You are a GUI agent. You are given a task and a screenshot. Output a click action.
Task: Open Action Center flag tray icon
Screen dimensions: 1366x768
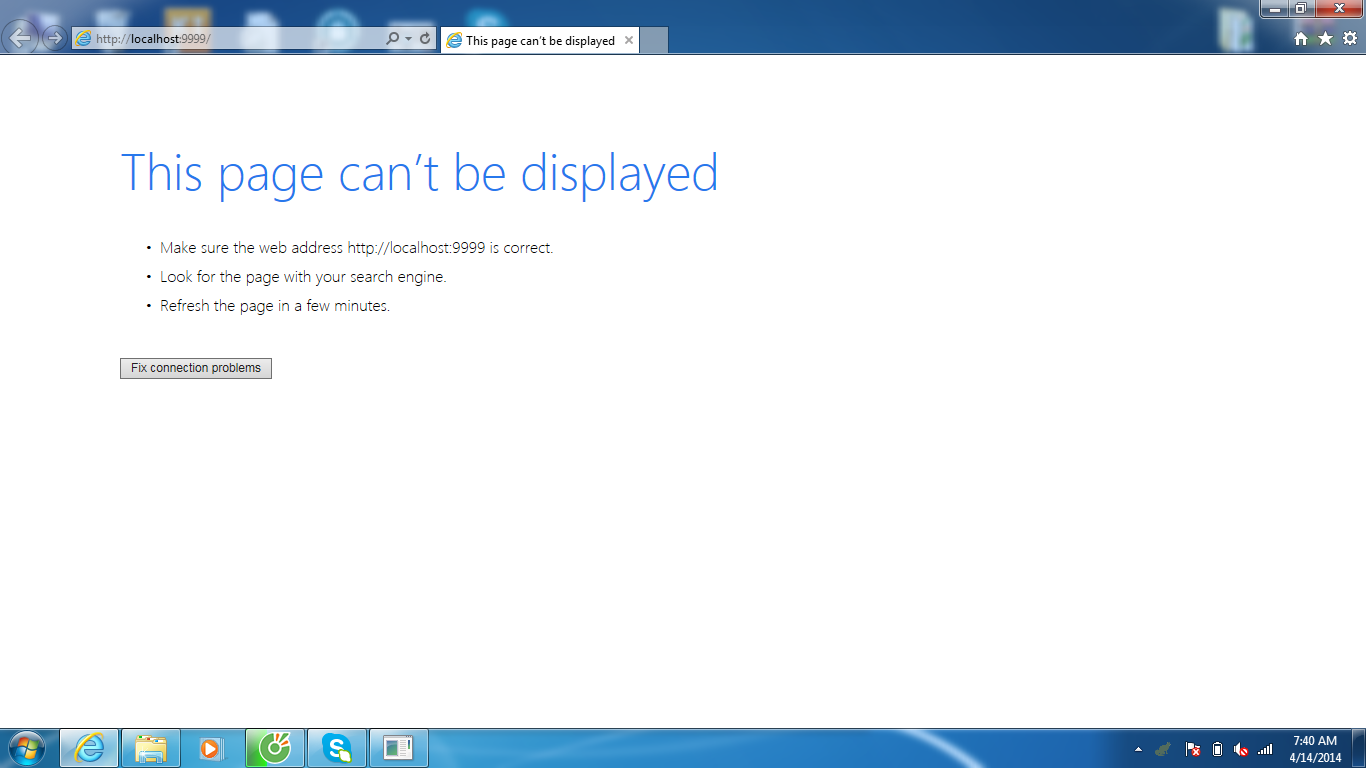coord(1192,749)
